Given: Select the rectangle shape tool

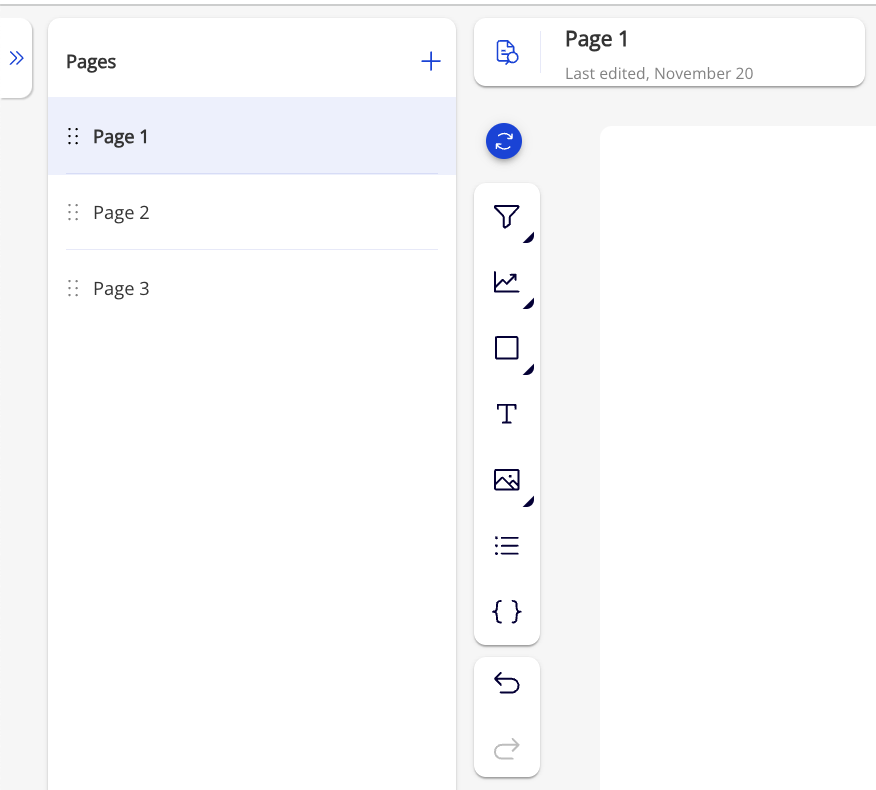Looking at the screenshot, I should point(507,348).
